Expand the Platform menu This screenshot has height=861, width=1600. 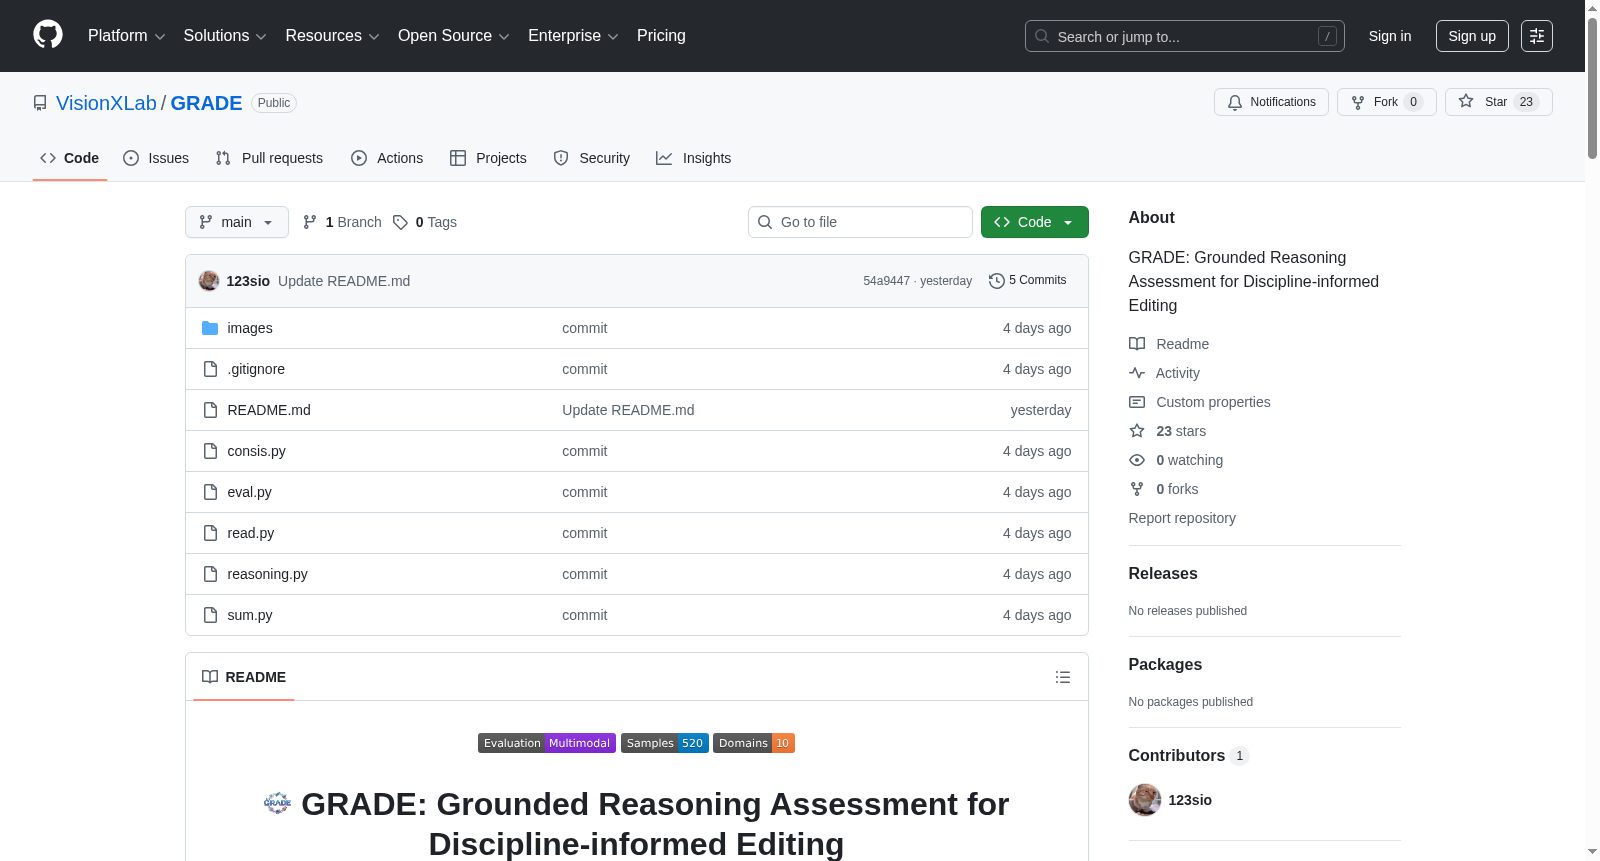click(x=126, y=36)
